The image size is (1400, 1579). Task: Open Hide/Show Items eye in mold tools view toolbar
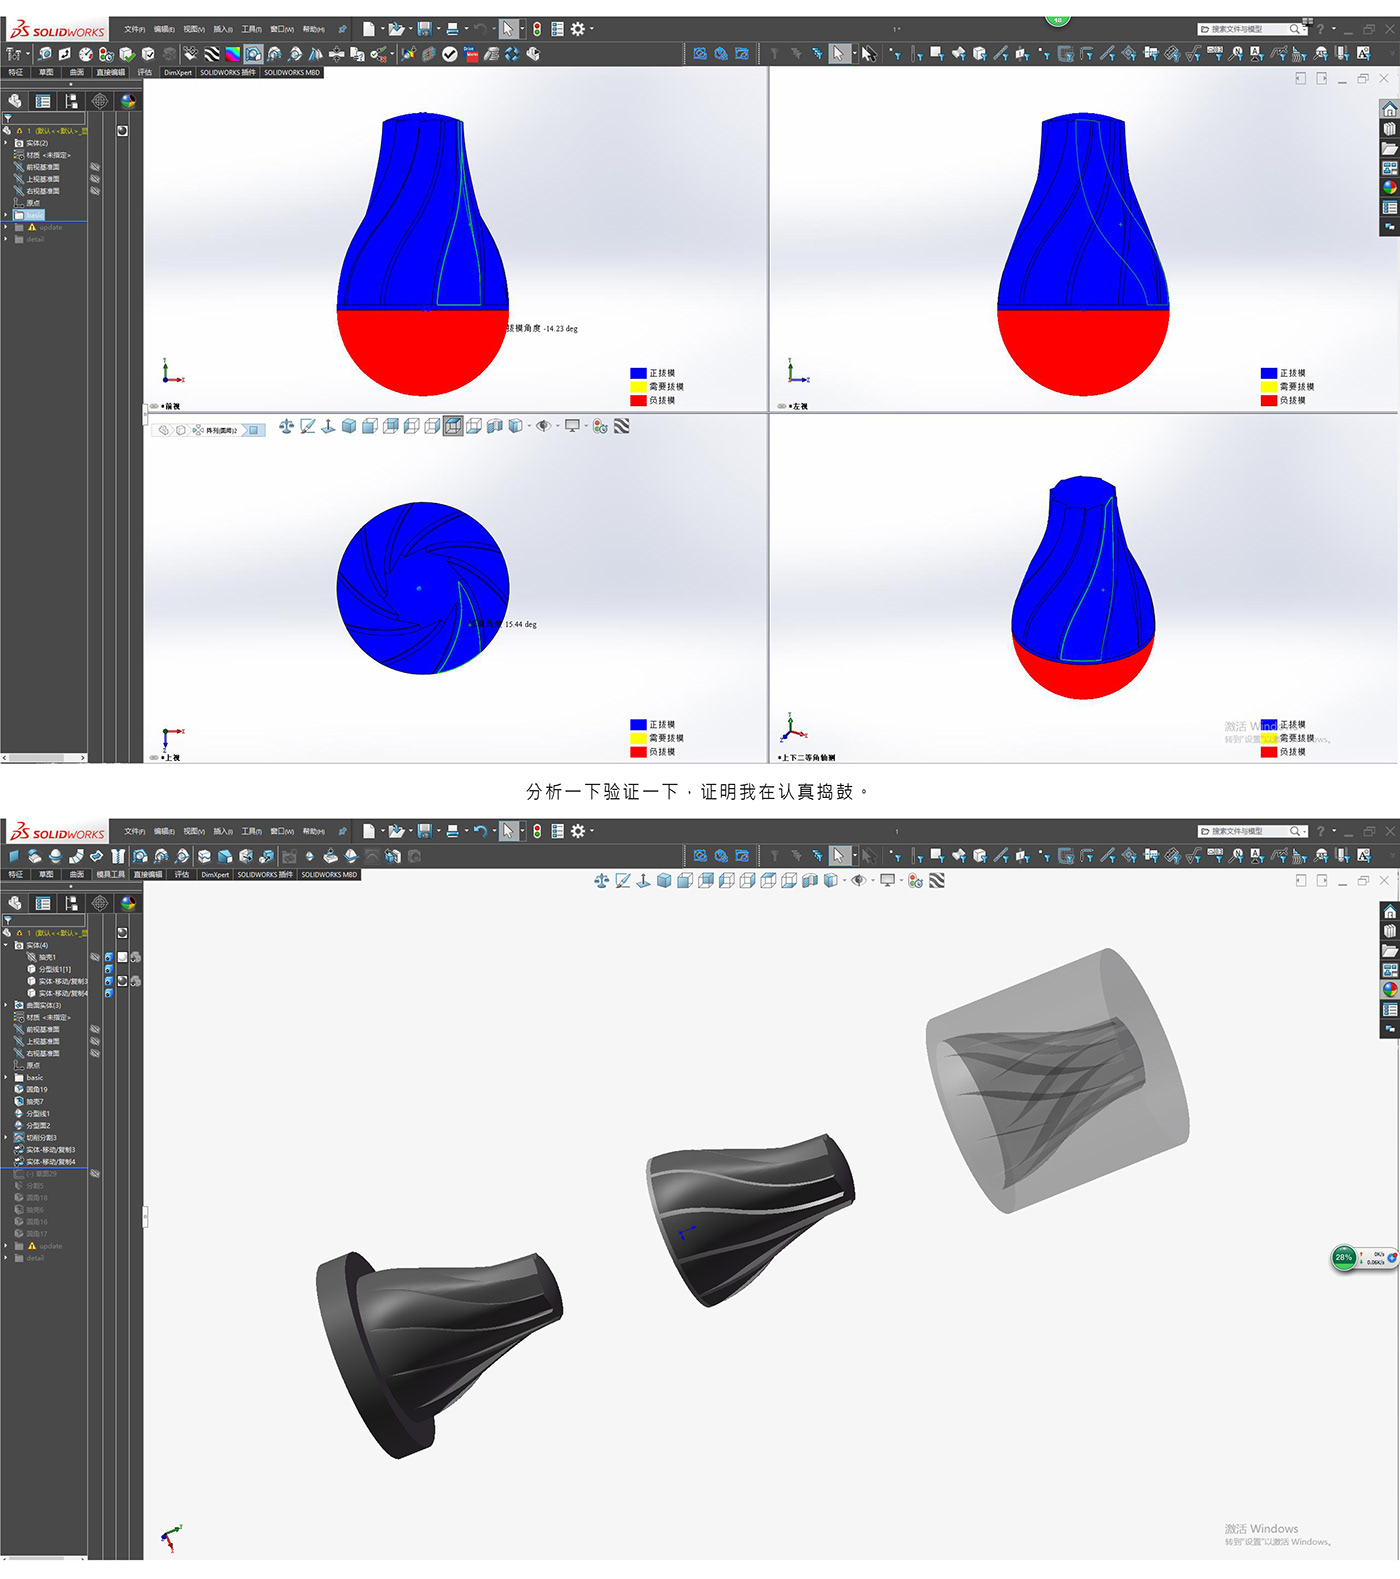(858, 881)
